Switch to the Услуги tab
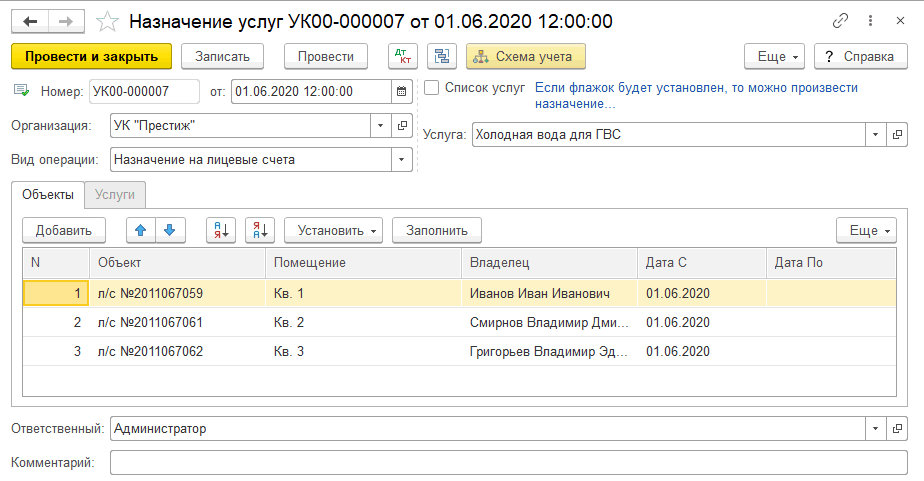Screen dimensions: 924x481 click(116, 194)
